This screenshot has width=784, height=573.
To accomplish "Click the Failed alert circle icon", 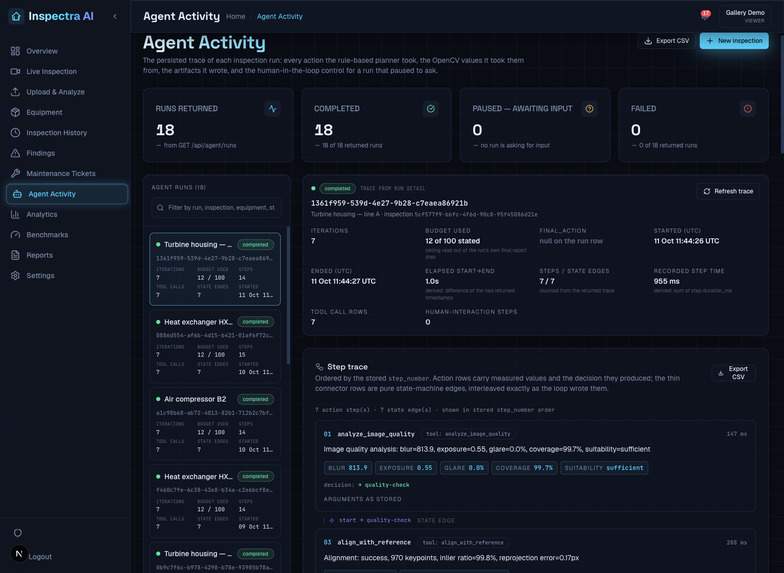I will (x=748, y=108).
